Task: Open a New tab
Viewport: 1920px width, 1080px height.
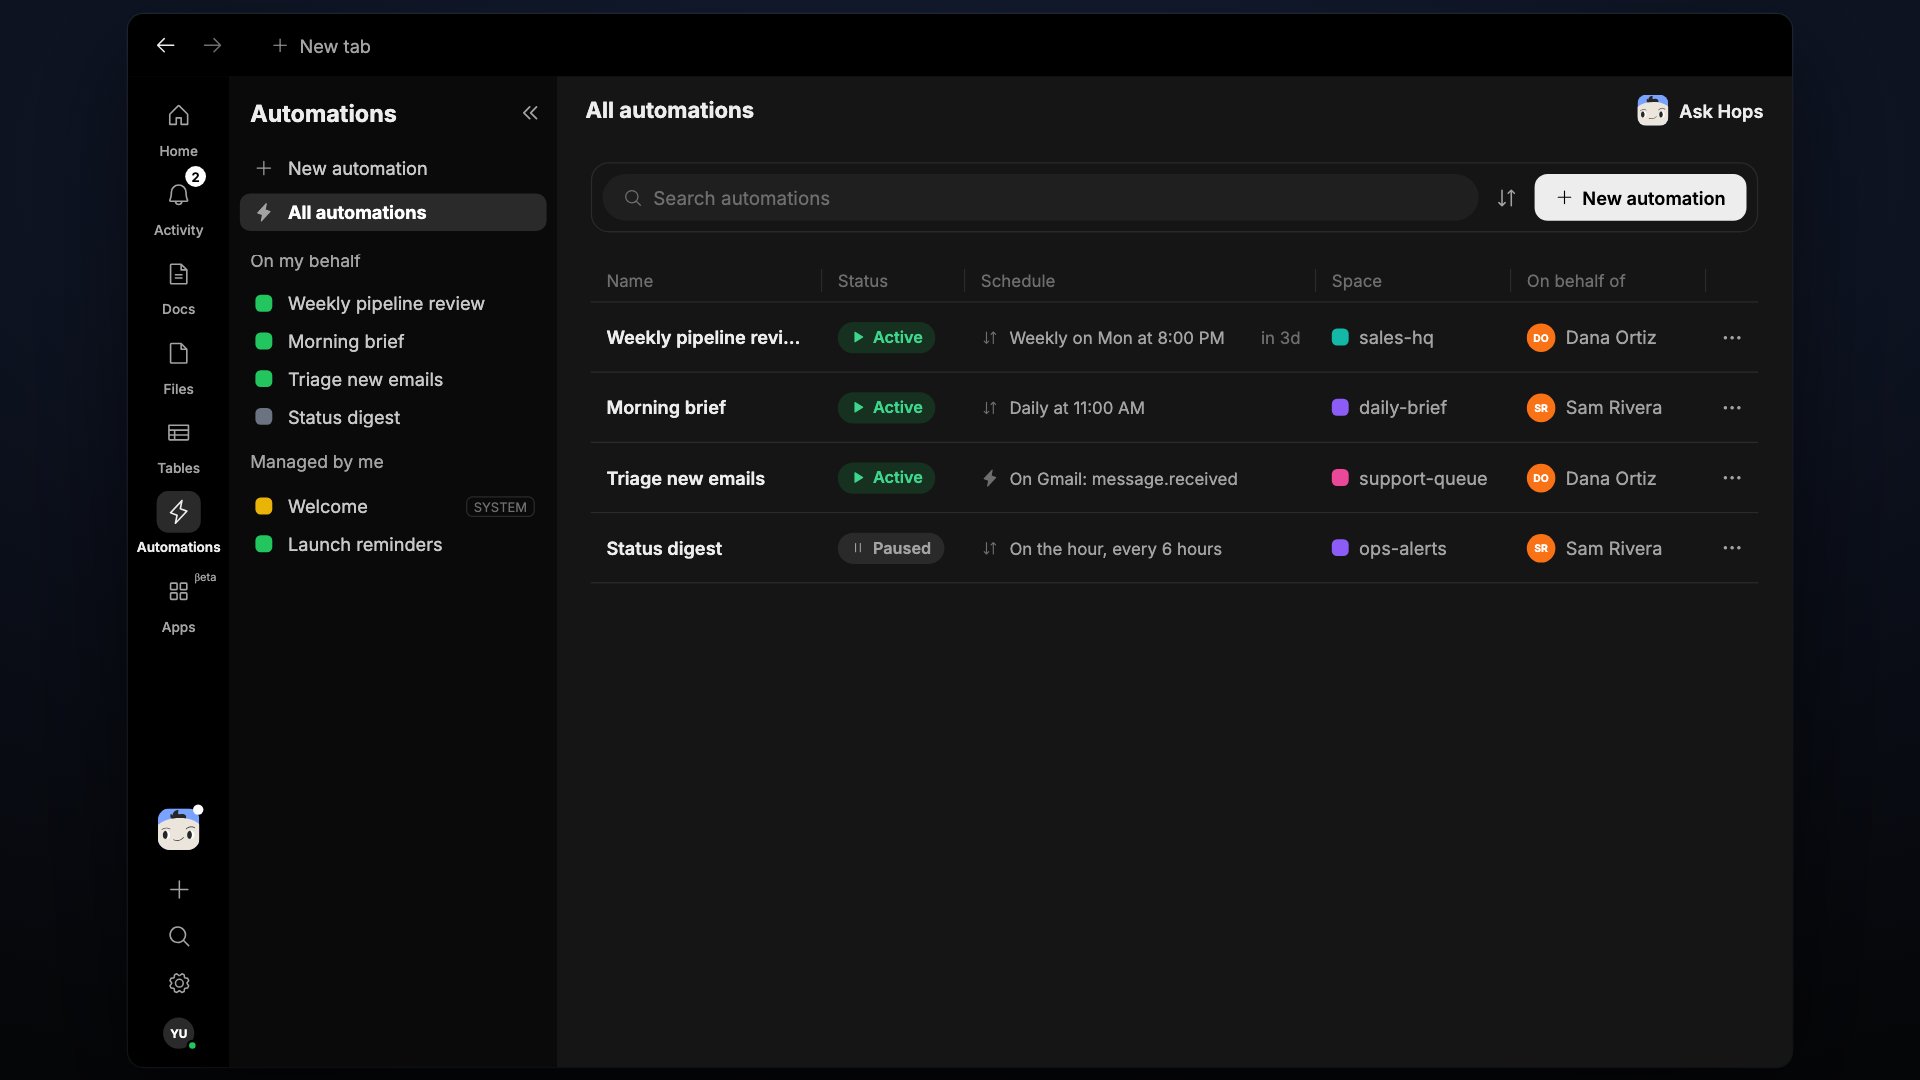Action: click(x=321, y=46)
